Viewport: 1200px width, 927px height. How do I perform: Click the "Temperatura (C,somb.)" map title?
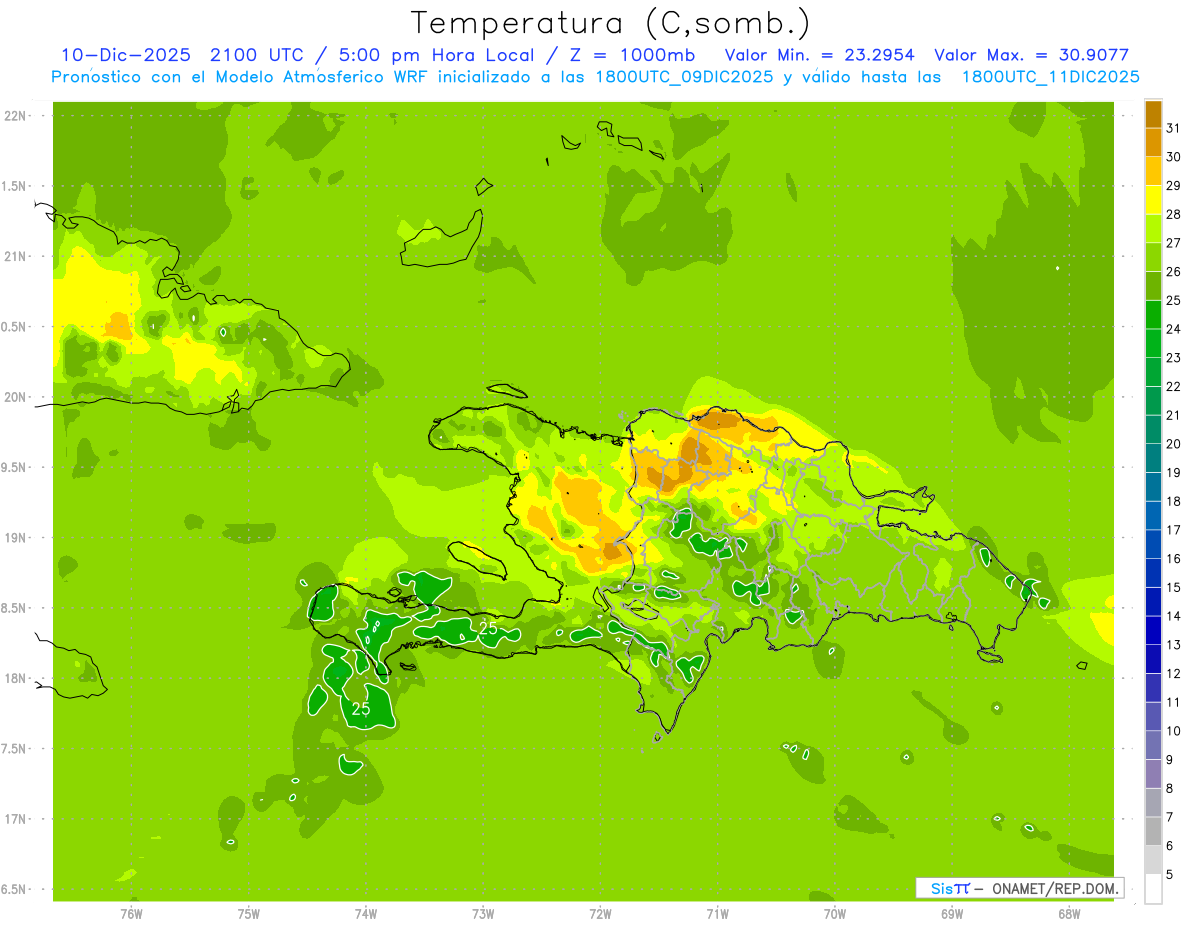[611, 22]
